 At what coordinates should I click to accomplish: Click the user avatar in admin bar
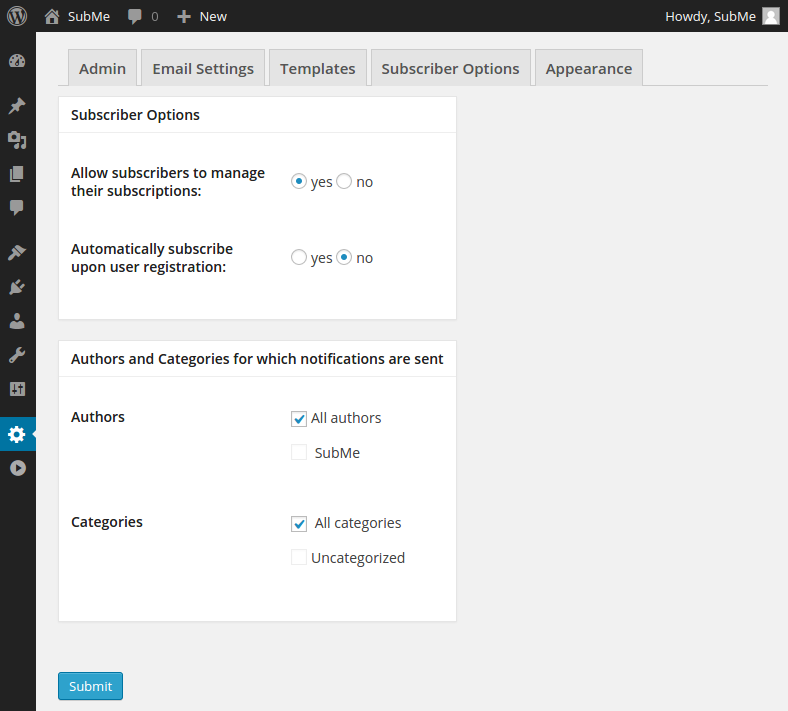pos(770,16)
